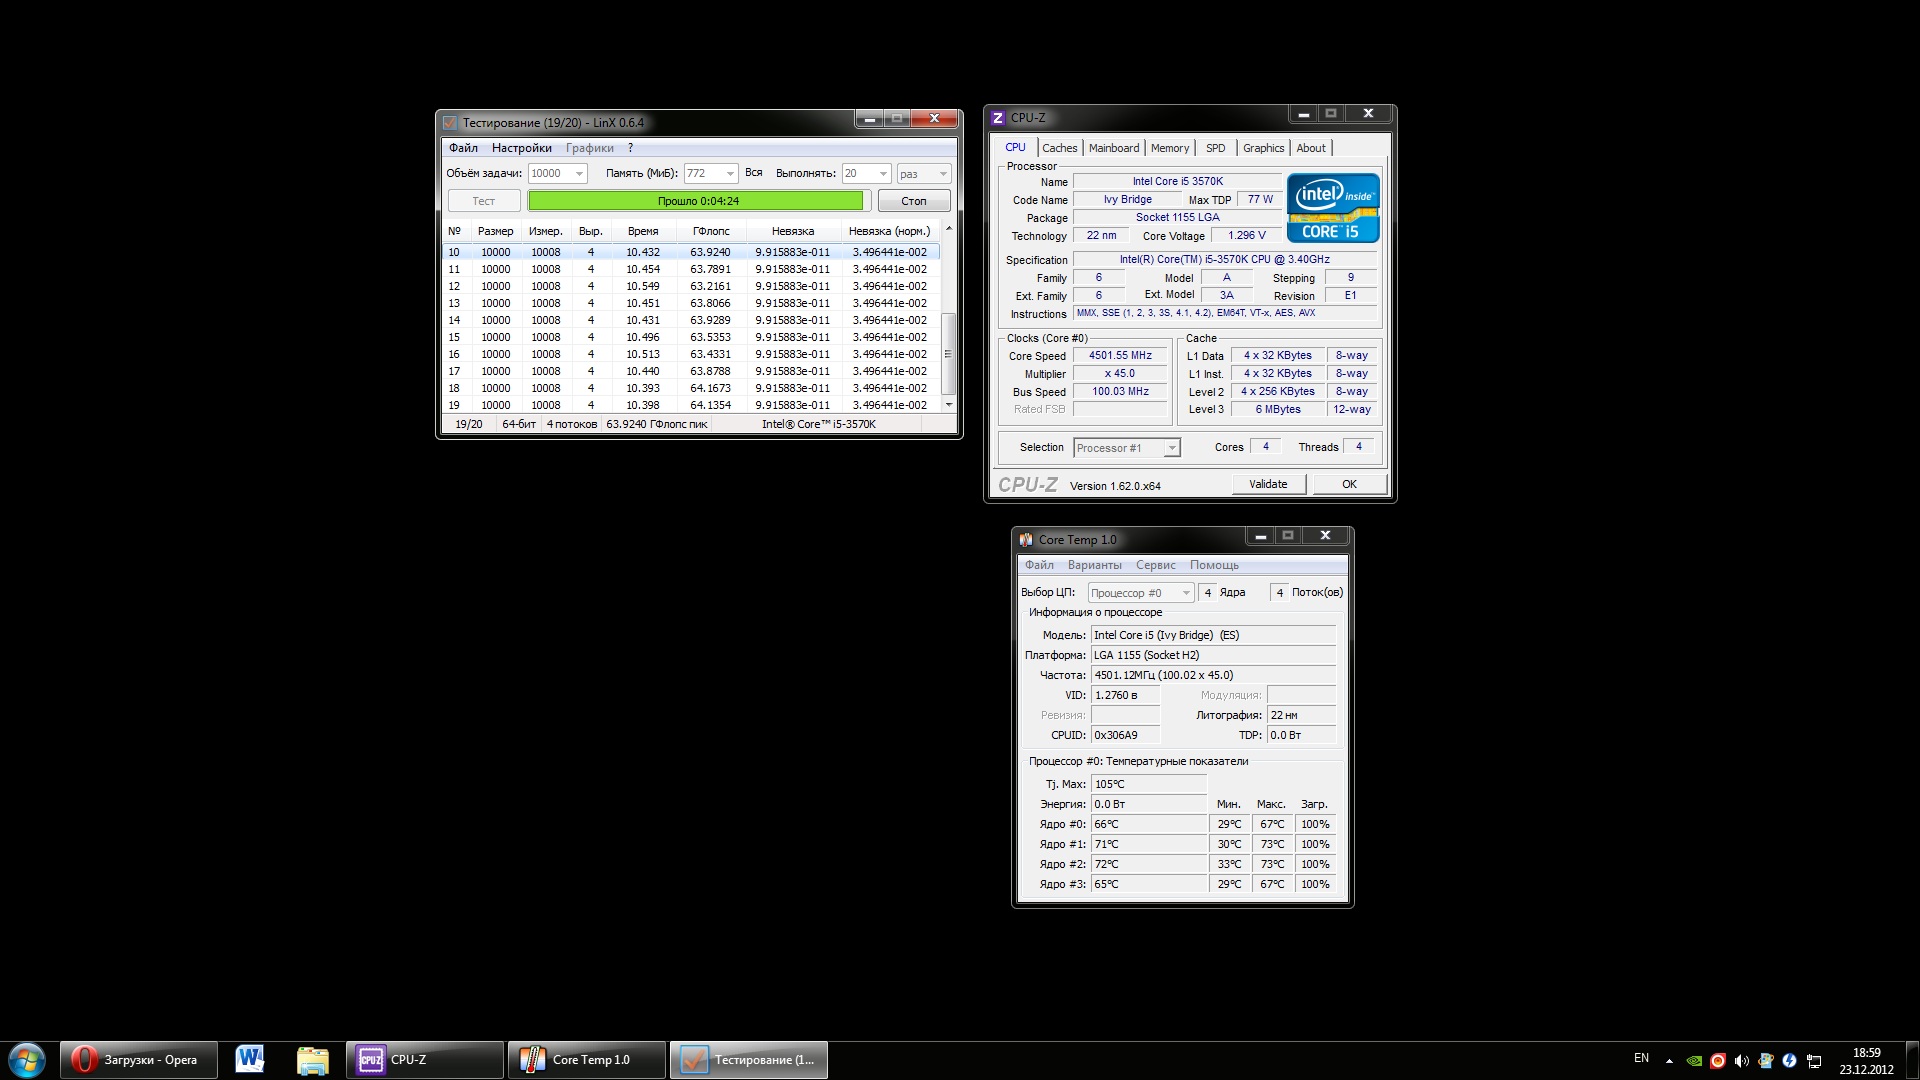Show hidden tray icons arrow
1920x1080 pixels.
1669,1060
